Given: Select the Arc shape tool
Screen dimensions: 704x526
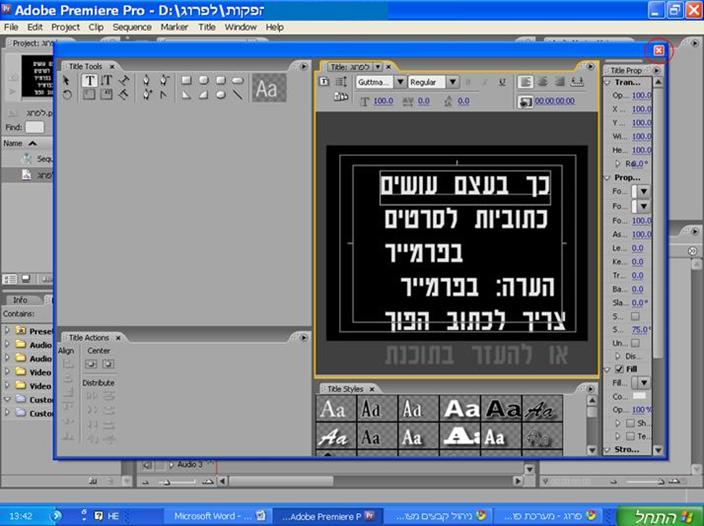Looking at the screenshot, I should [203, 95].
